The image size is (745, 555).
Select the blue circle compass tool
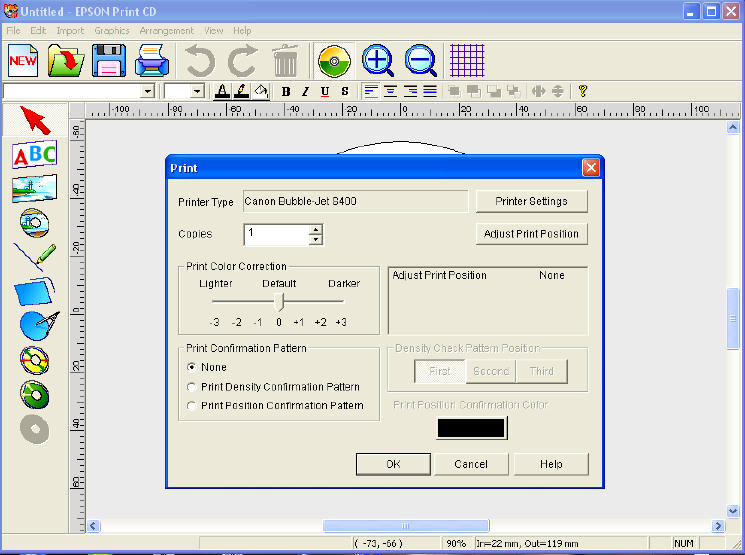(39, 325)
